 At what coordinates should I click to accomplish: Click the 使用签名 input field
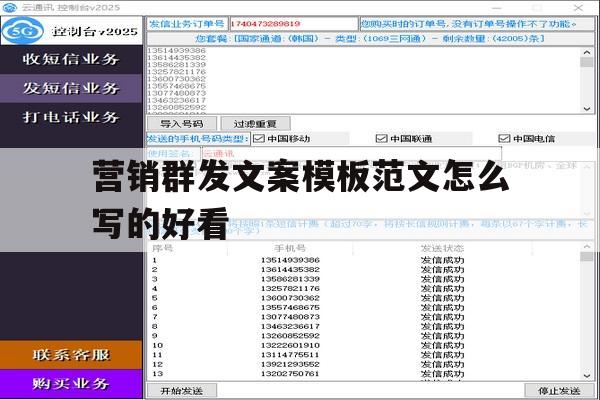click(351, 153)
